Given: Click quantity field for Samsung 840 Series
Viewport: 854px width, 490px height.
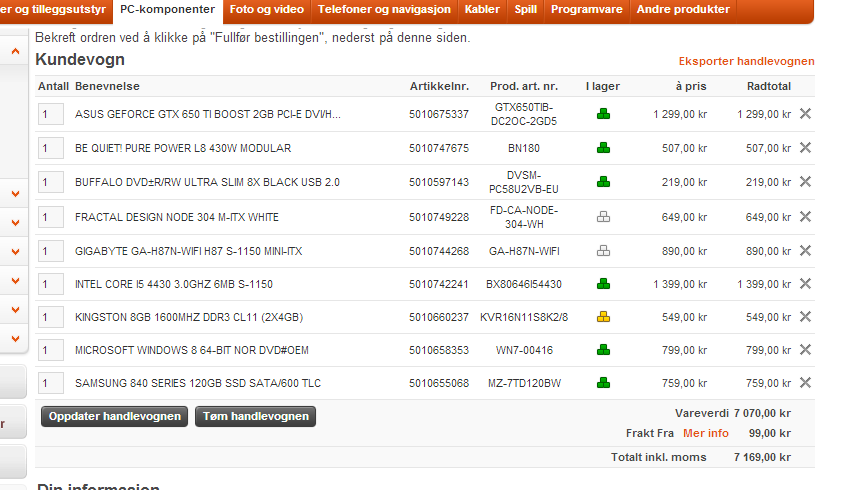Looking at the screenshot, I should (51, 383).
